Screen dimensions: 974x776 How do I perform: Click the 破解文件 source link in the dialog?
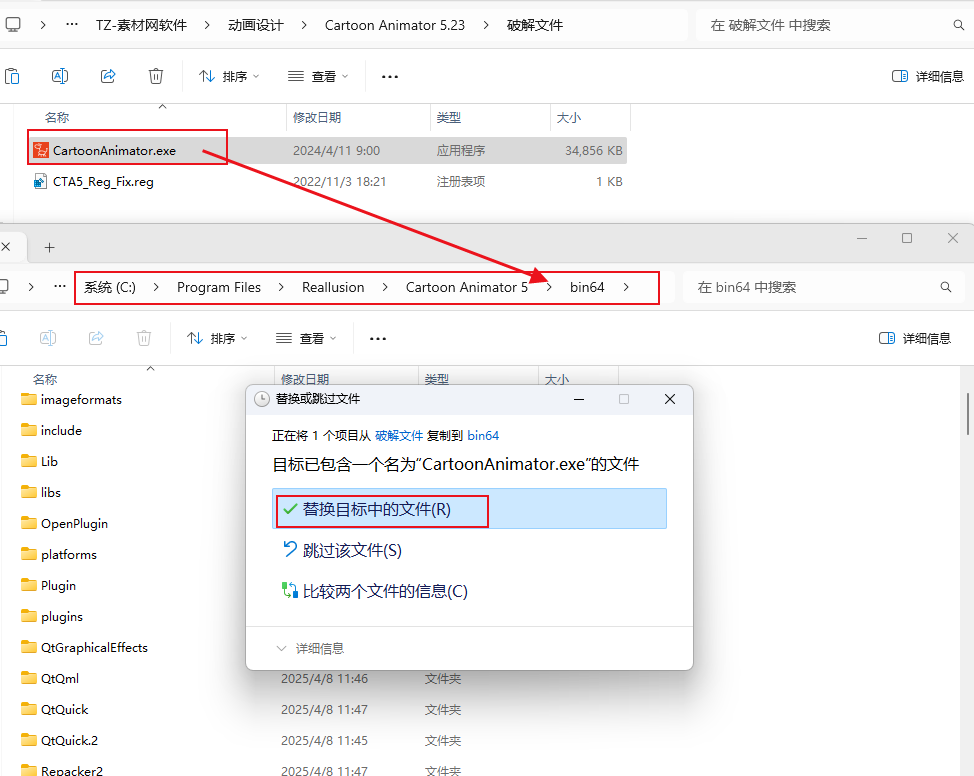(x=399, y=436)
